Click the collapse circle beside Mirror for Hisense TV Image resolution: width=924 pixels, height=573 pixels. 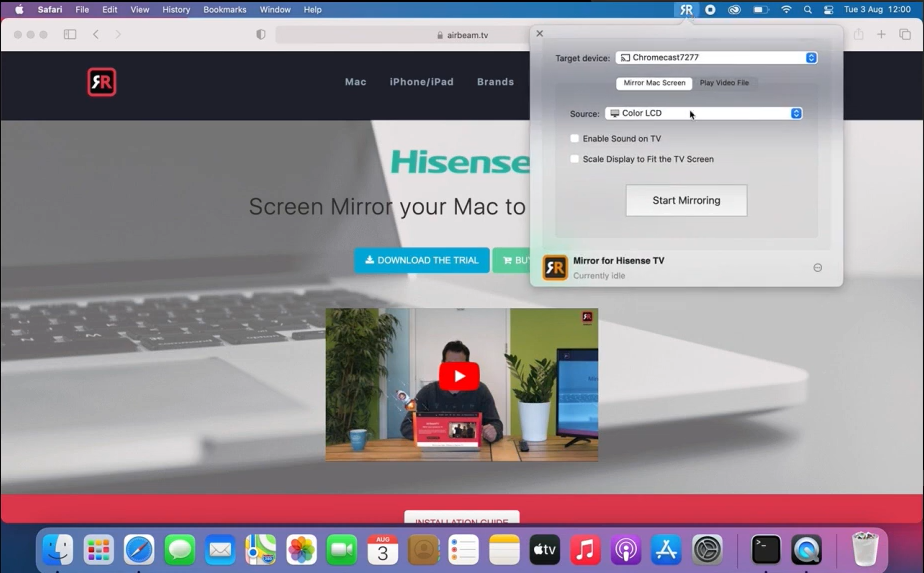click(x=817, y=268)
